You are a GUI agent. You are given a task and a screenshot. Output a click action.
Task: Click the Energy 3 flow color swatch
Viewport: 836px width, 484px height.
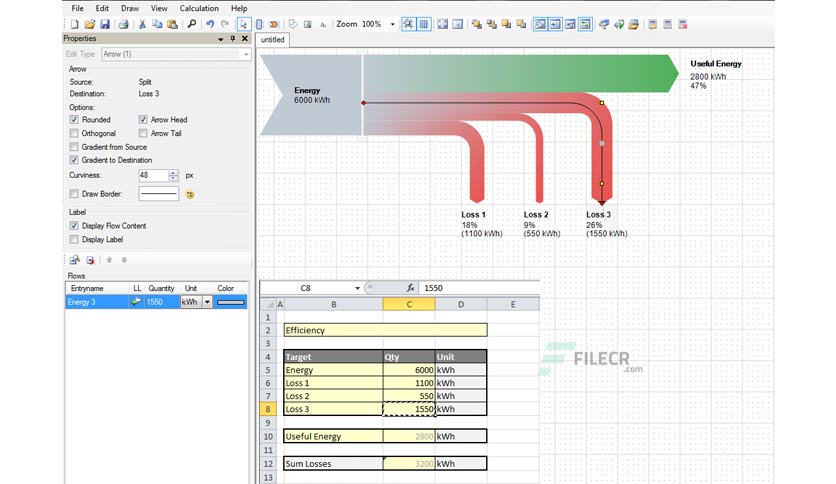231,302
